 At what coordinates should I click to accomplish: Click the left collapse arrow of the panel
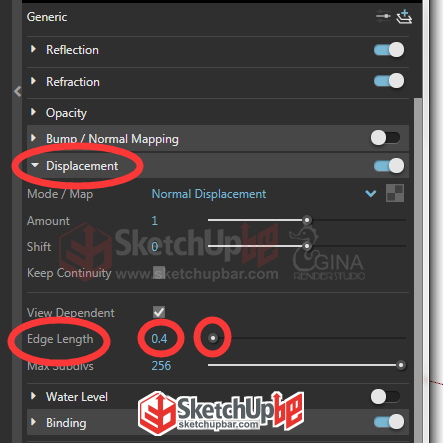pos(18,91)
